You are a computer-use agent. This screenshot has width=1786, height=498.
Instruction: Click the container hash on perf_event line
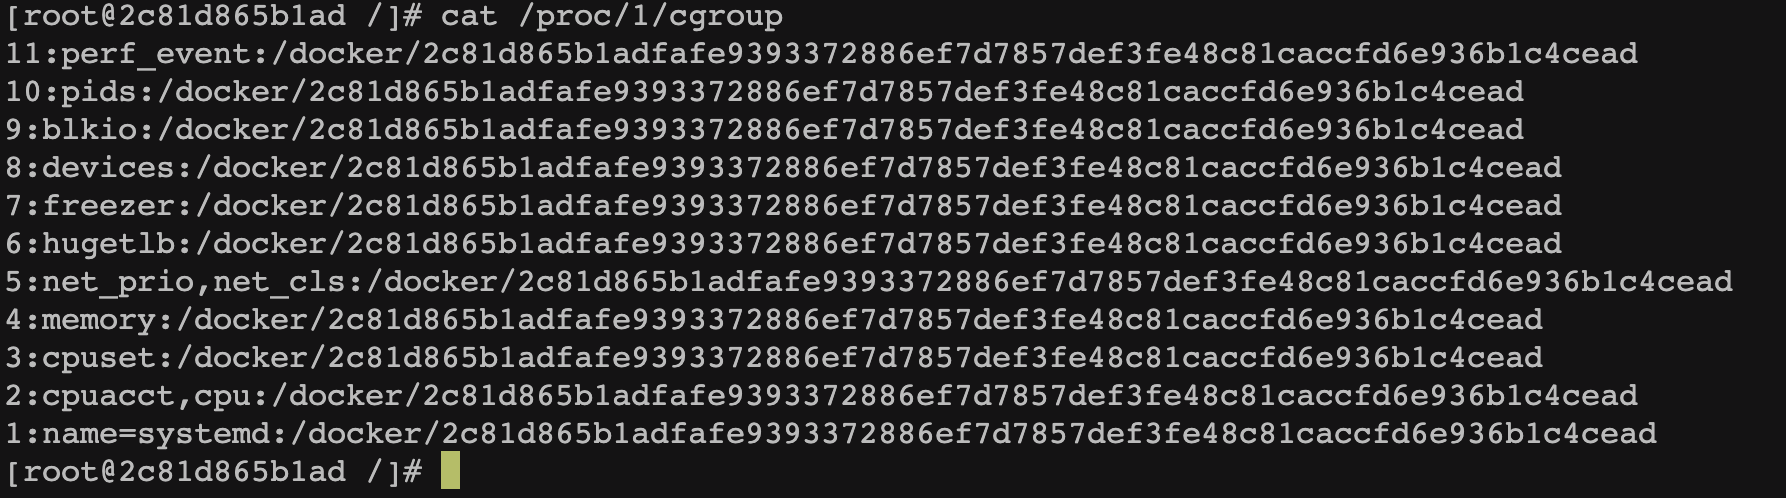click(1030, 54)
